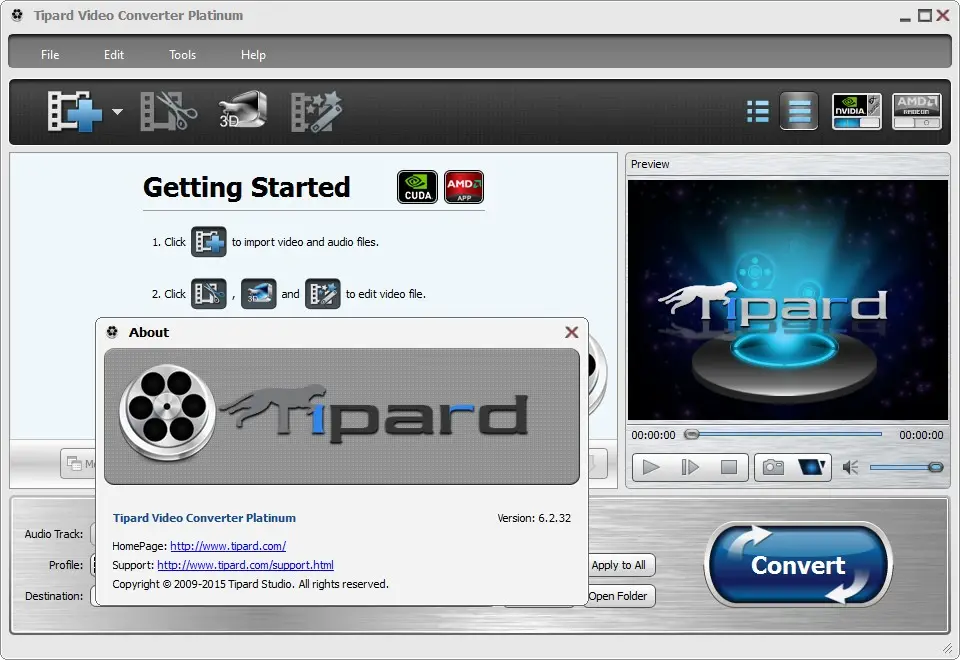
Task: Click import file icon in step 1
Action: 209,242
